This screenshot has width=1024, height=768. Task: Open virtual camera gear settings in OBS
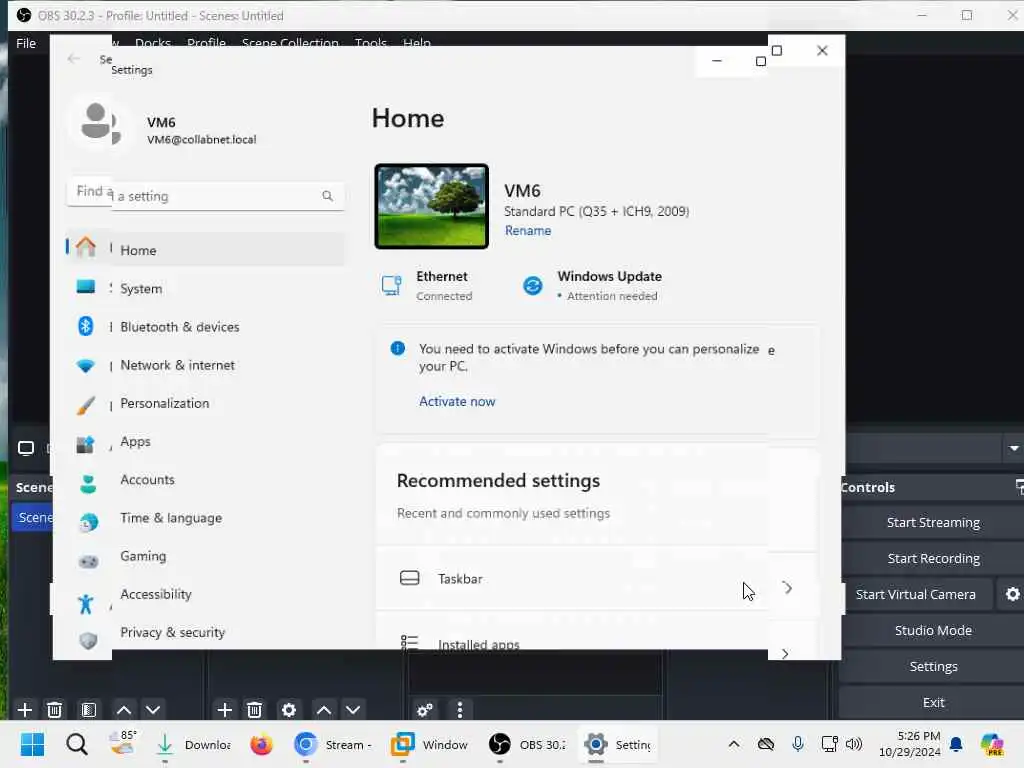(x=1012, y=594)
